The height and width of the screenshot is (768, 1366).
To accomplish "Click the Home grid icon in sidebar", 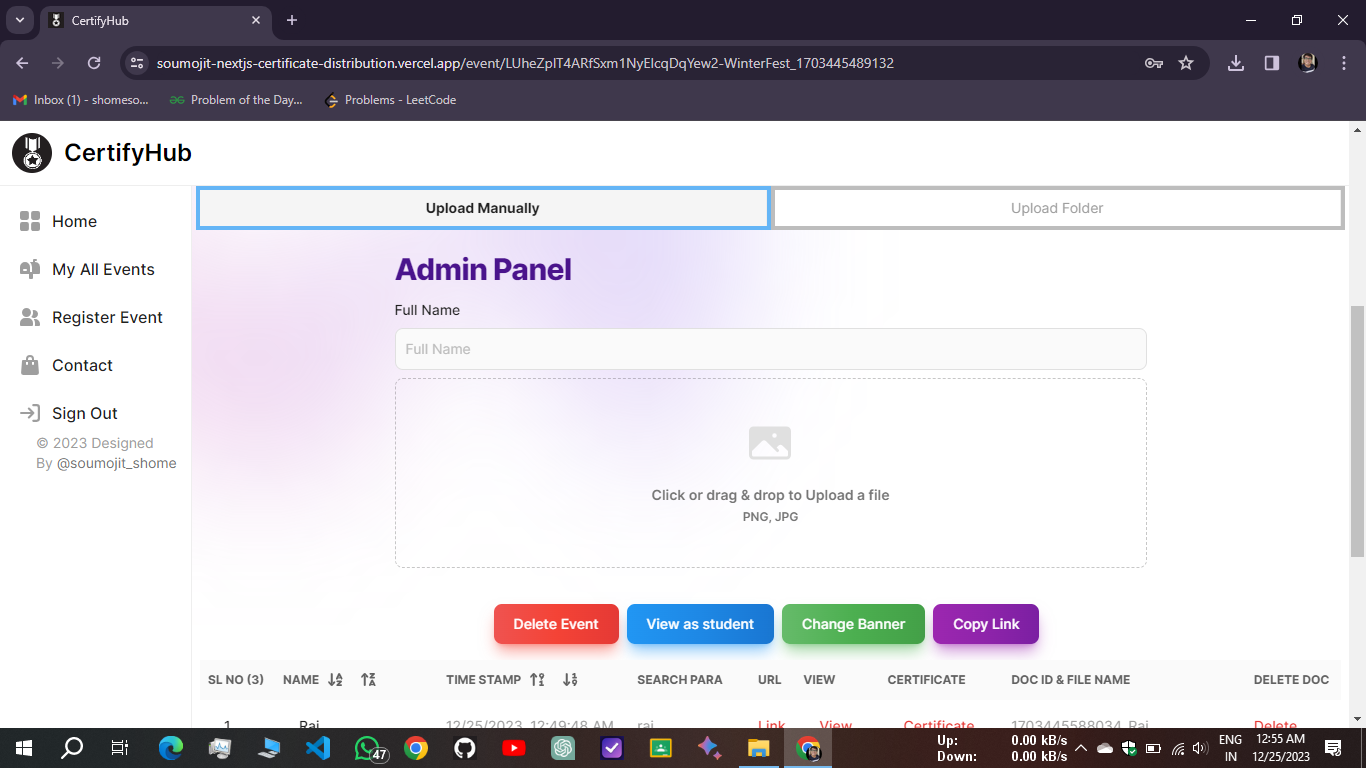I will [30, 221].
